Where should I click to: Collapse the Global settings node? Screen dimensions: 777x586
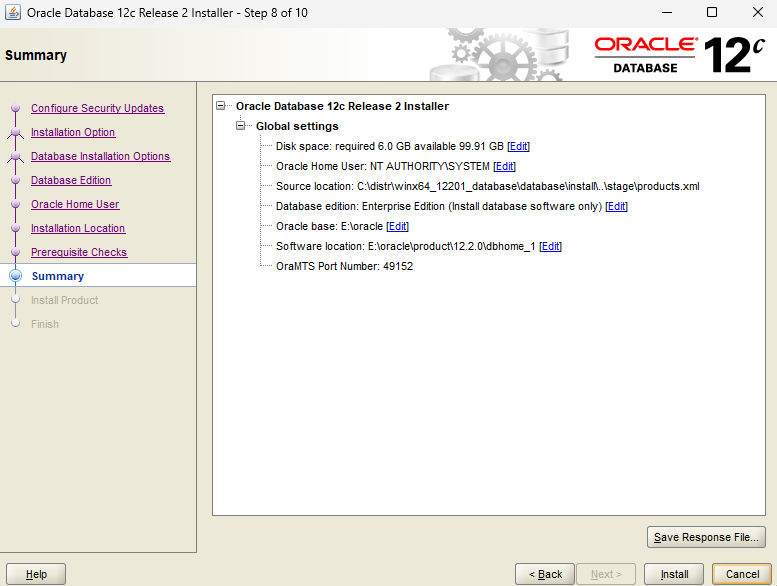click(x=240, y=126)
